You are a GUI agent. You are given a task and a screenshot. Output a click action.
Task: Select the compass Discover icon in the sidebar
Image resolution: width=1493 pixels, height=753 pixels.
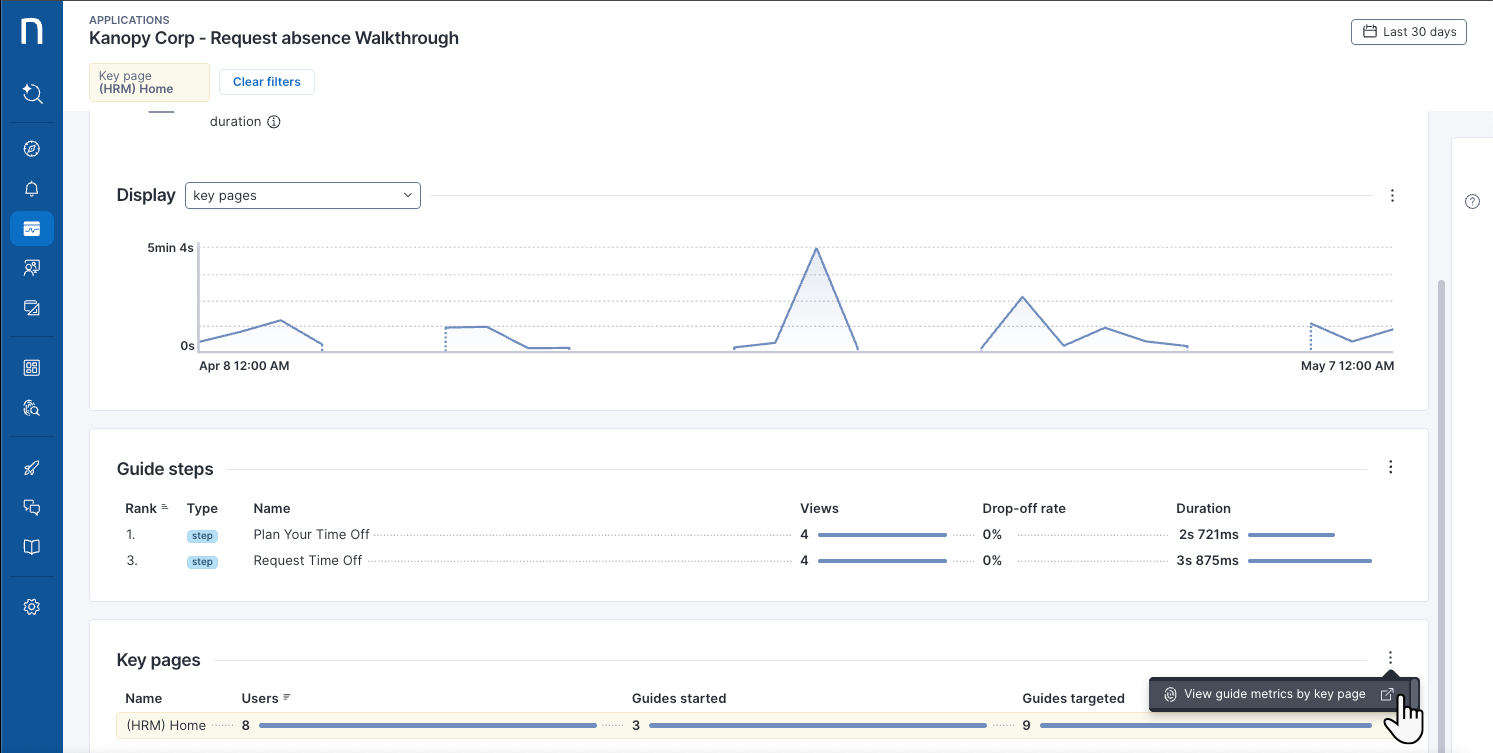32,148
